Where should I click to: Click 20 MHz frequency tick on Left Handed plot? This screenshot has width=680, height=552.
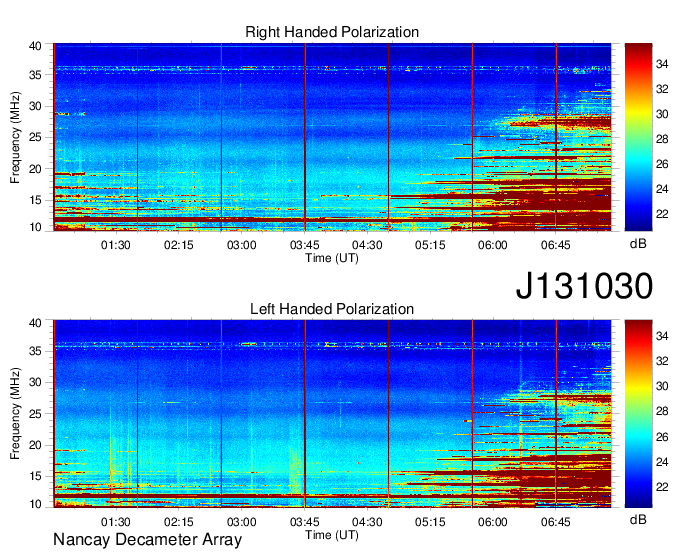(x=35, y=445)
